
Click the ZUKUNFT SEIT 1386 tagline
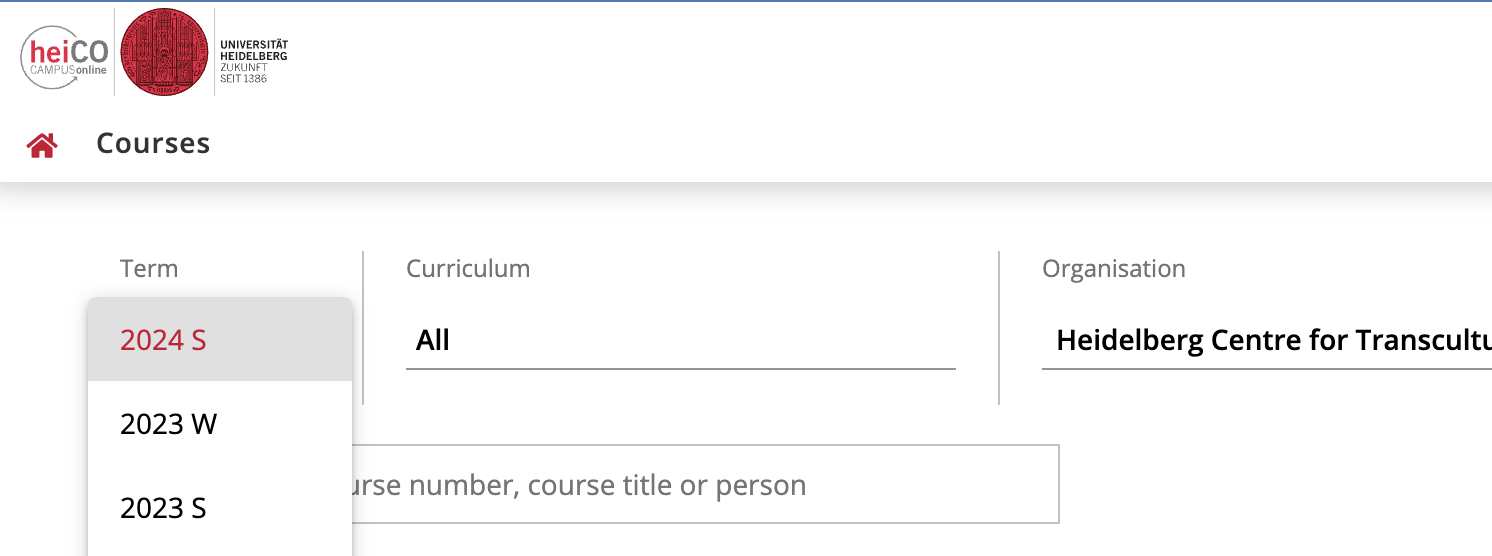[x=244, y=73]
